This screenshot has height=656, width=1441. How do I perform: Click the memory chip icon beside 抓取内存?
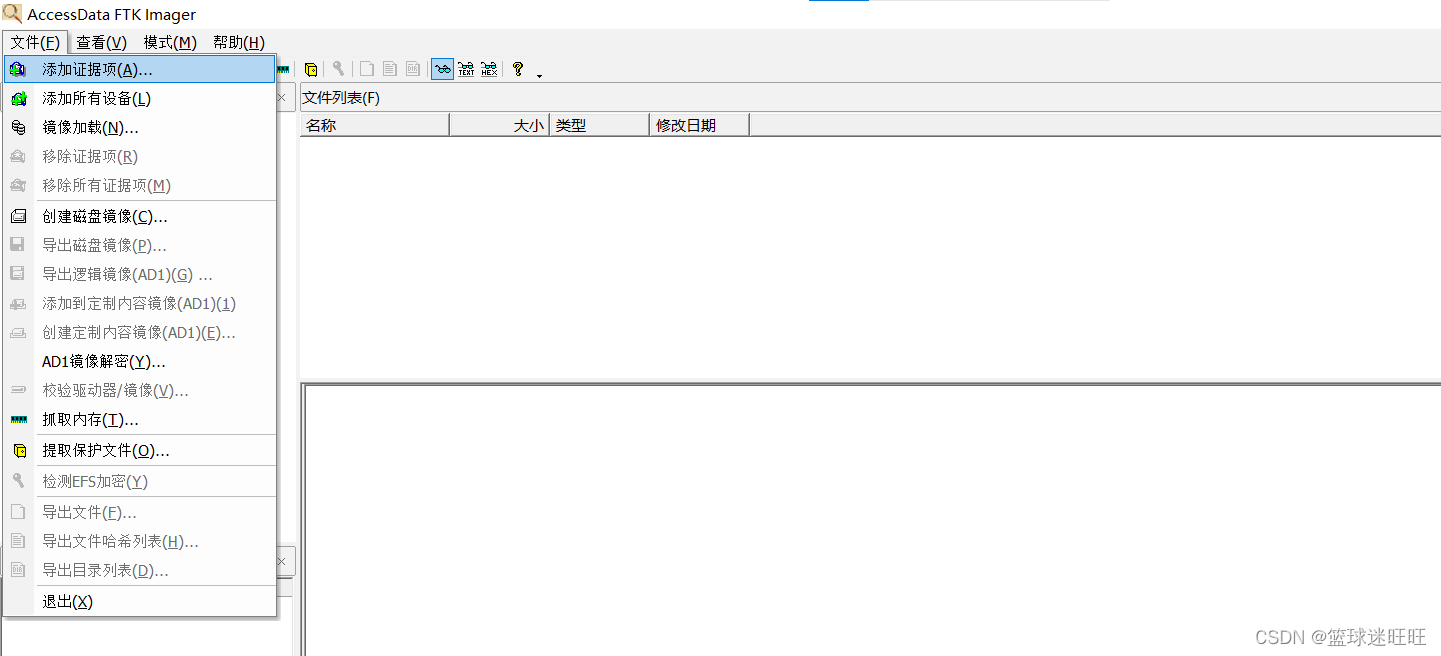(18, 420)
